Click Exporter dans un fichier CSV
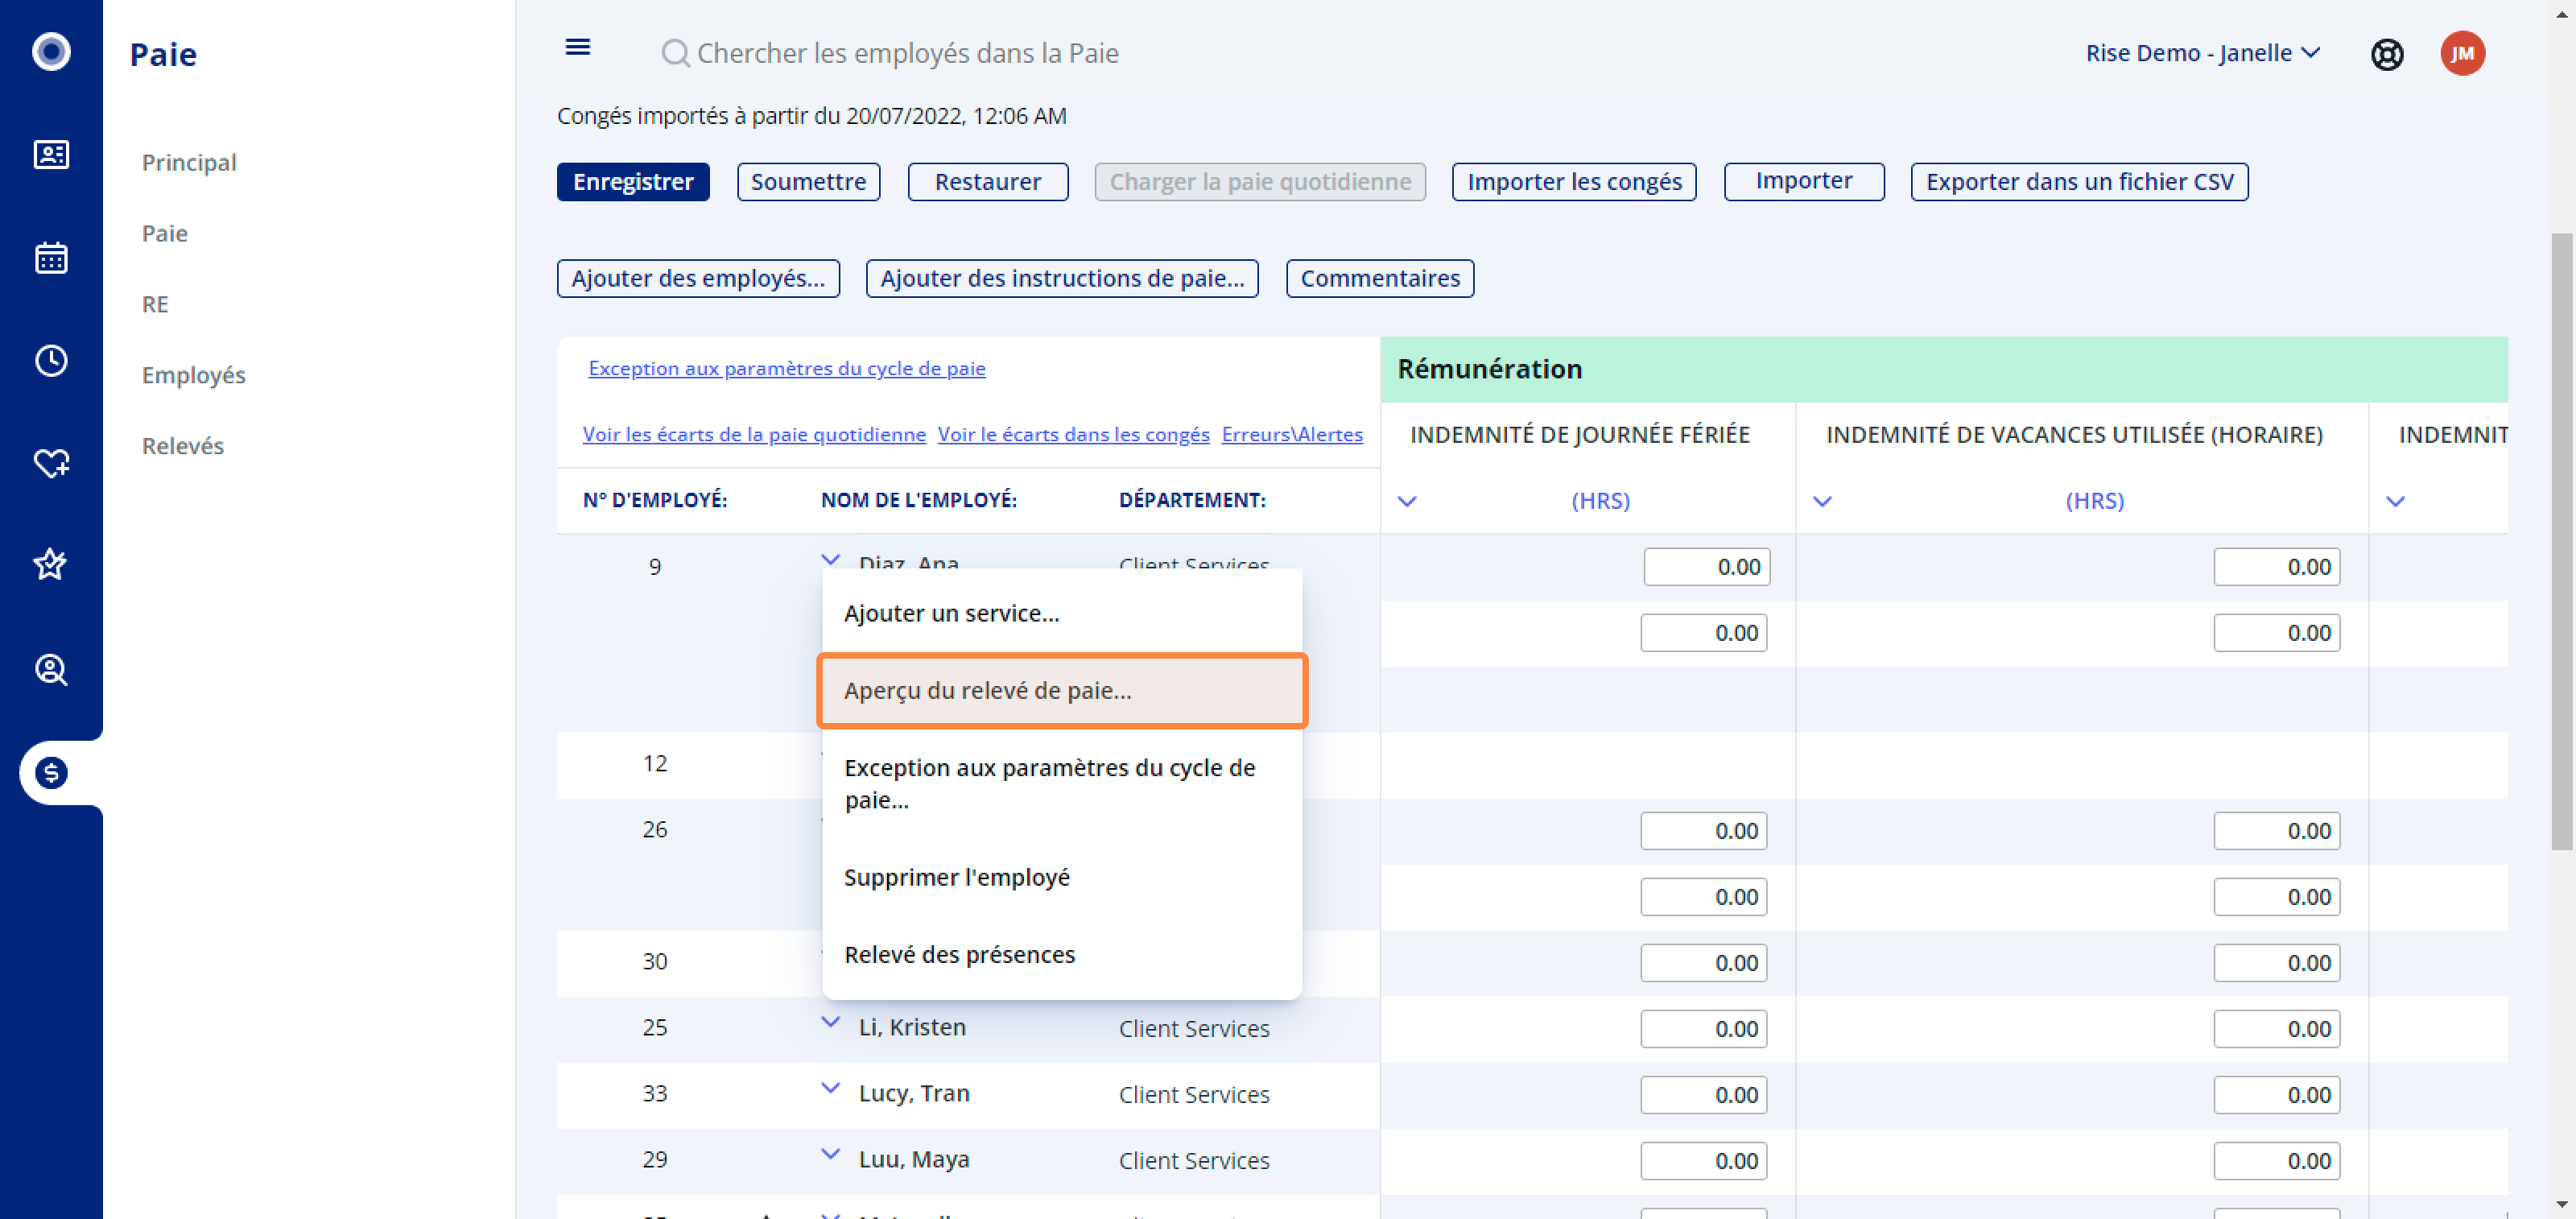This screenshot has height=1219, width=2576. [2079, 182]
